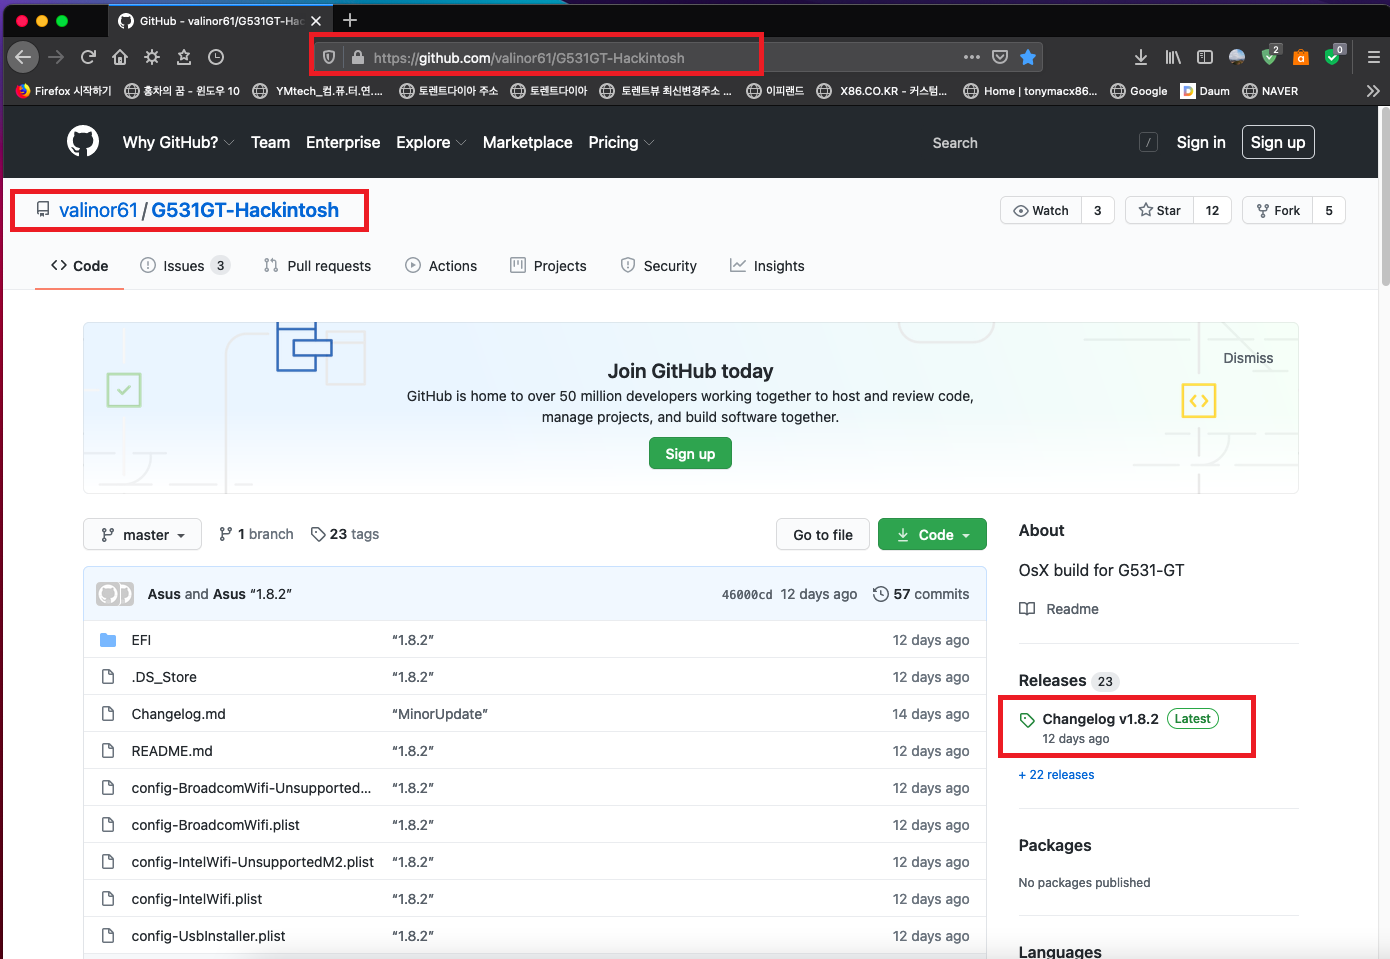Open the EFI folder

pos(141,640)
